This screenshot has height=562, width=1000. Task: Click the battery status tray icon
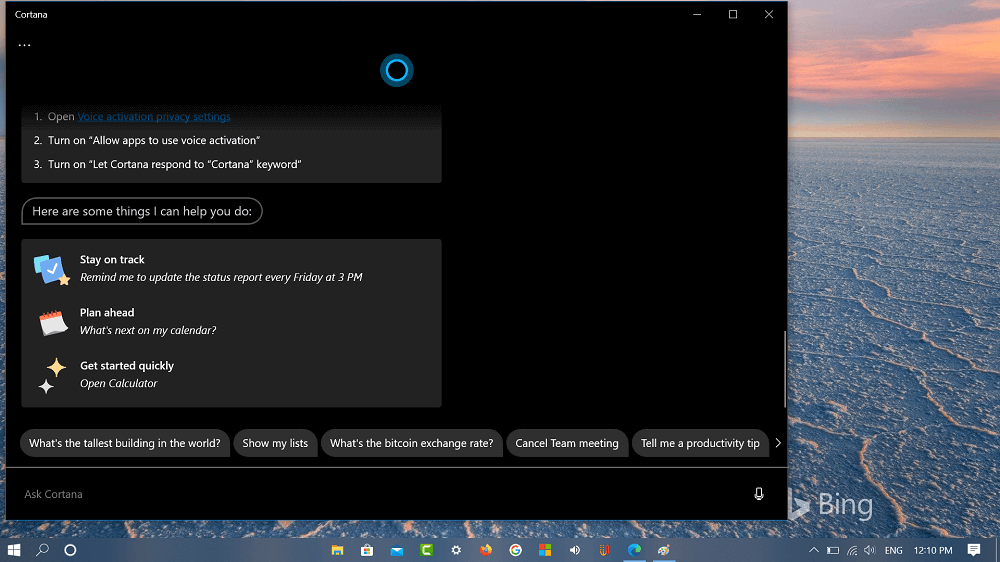(833, 551)
